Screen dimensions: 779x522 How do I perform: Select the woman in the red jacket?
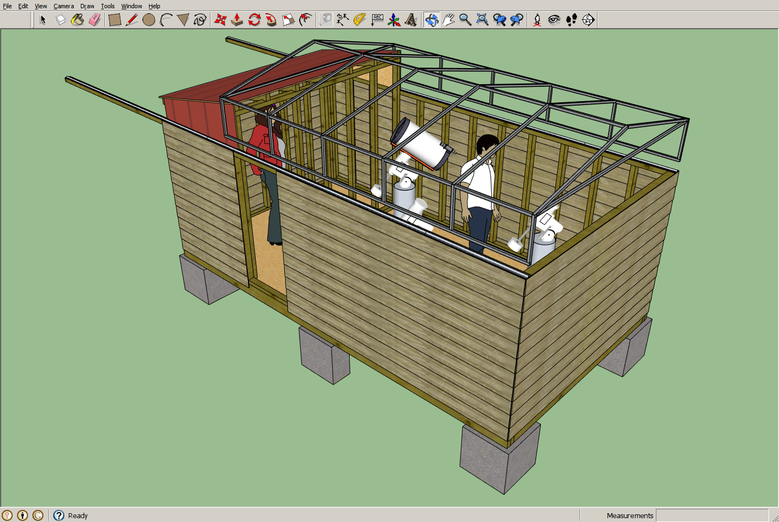pos(268,174)
